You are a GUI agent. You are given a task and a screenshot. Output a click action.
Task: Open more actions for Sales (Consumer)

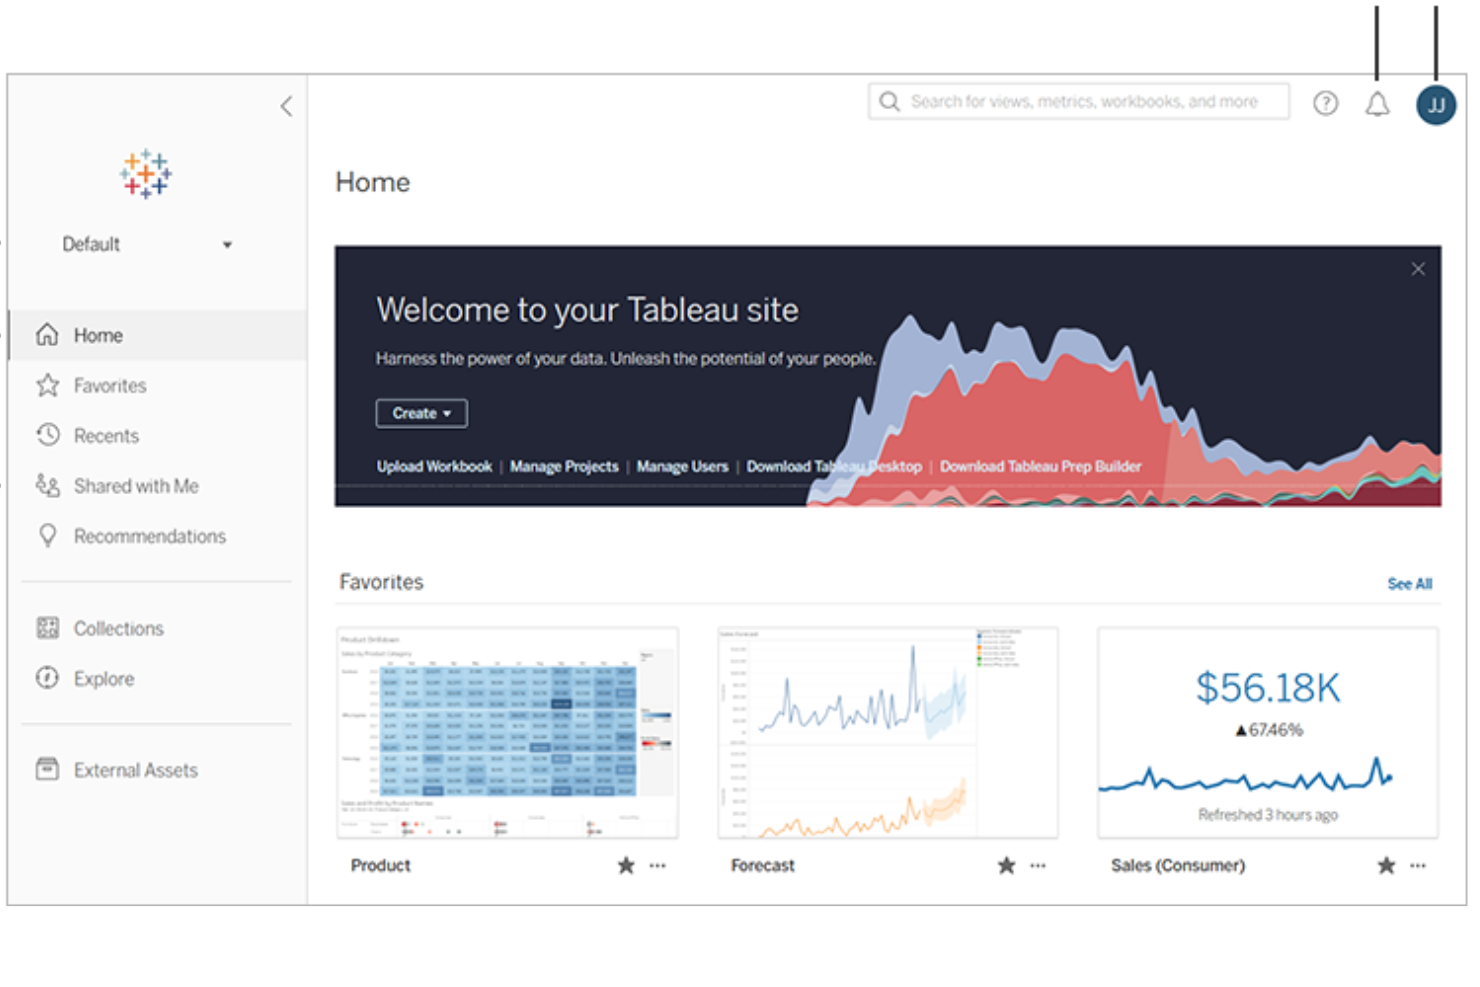[1418, 866]
